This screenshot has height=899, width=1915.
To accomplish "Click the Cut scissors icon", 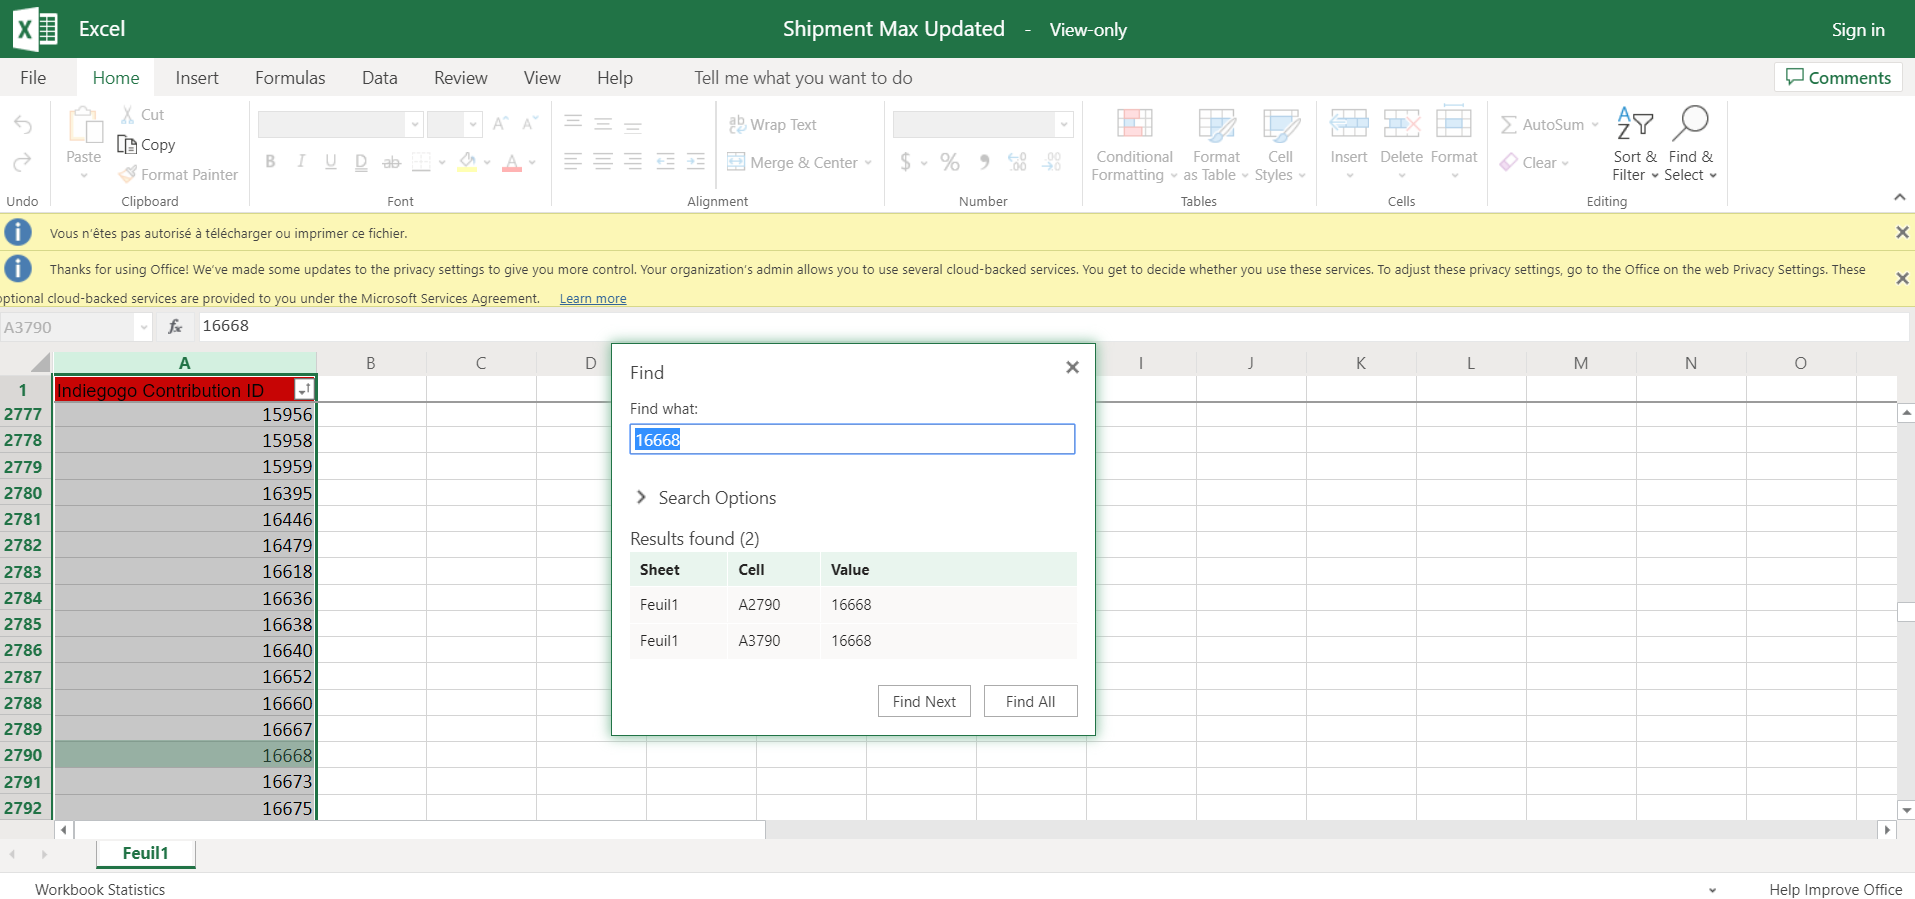I will tap(128, 115).
